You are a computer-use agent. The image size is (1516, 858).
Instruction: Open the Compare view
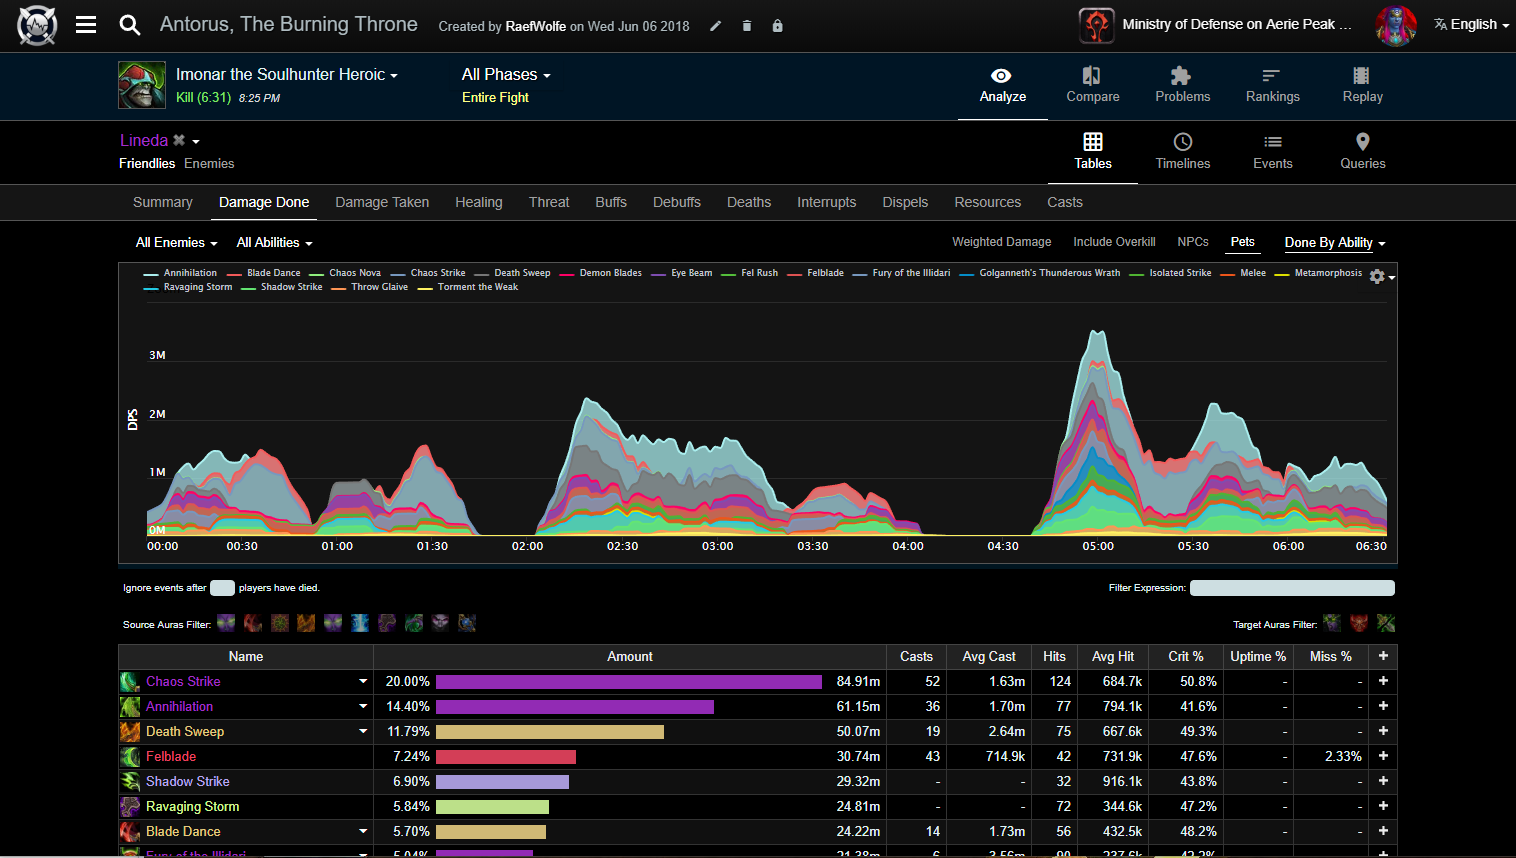[1092, 86]
